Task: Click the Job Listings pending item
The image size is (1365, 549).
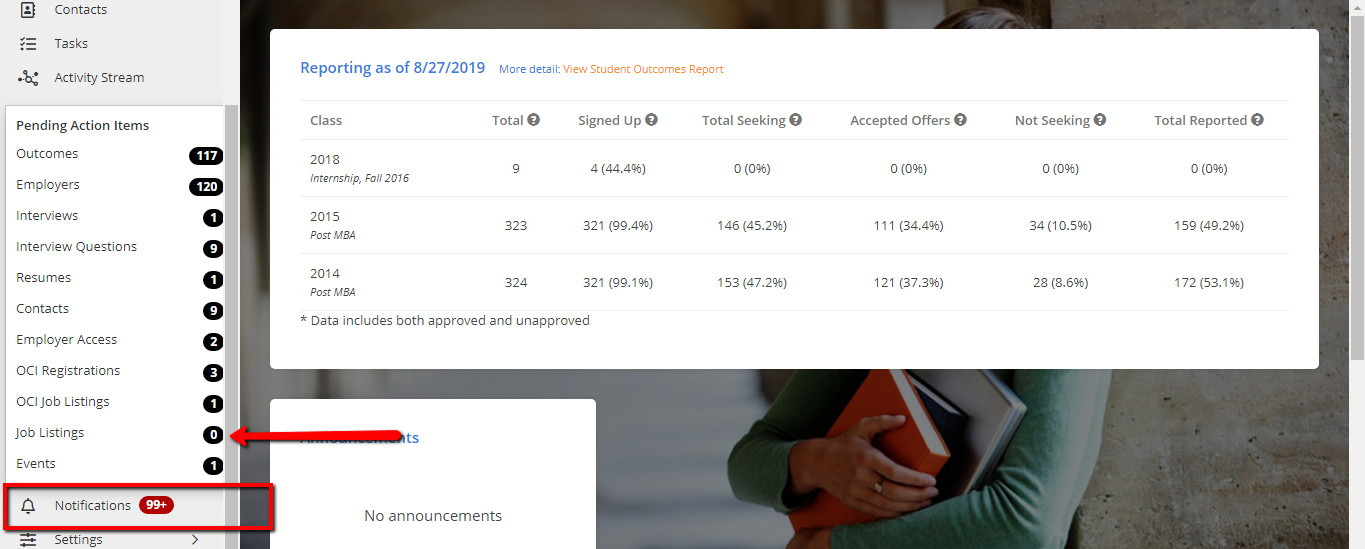Action: (x=50, y=433)
